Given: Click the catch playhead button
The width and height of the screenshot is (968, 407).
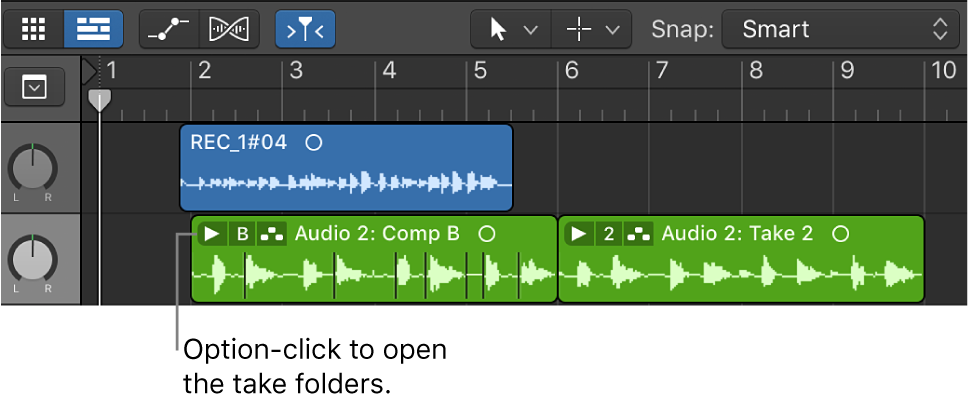Looking at the screenshot, I should 305,29.
